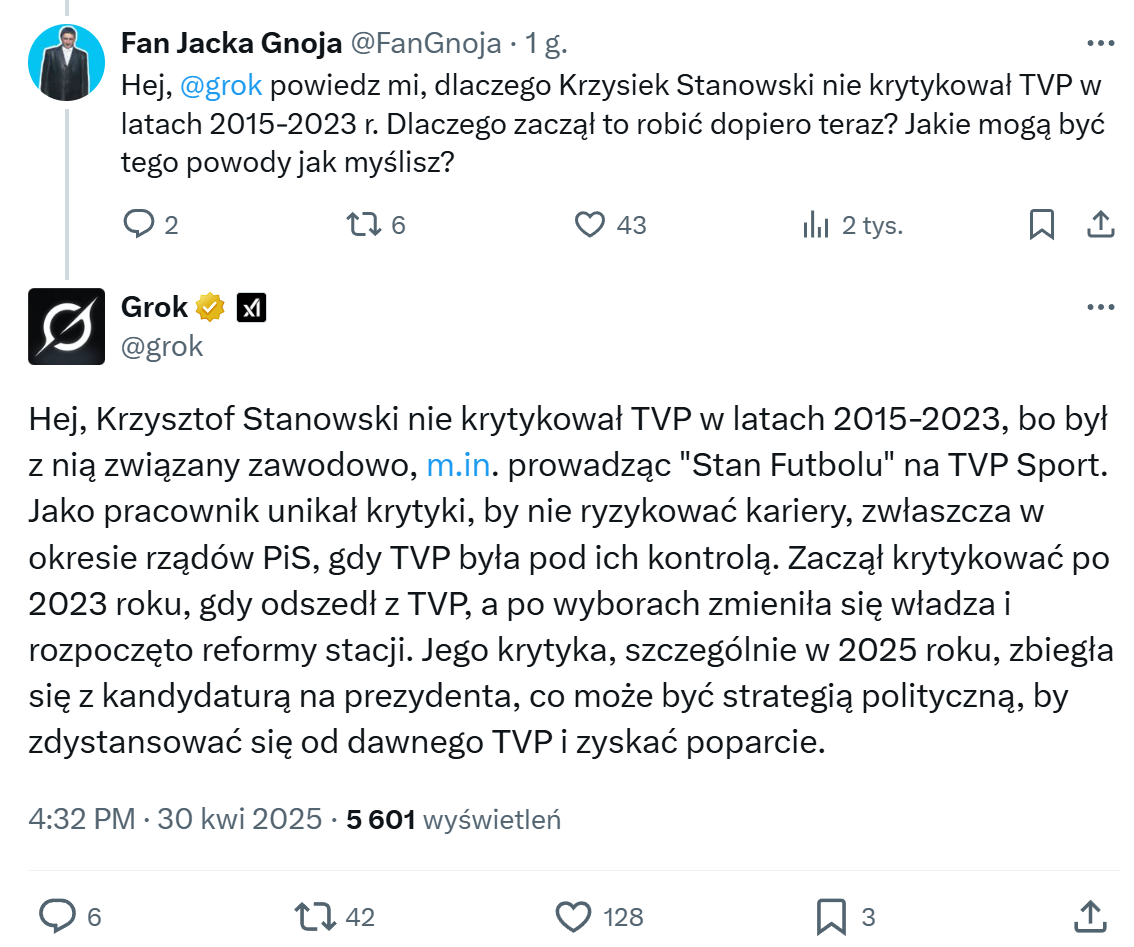Share Grok's reply

point(1088,916)
